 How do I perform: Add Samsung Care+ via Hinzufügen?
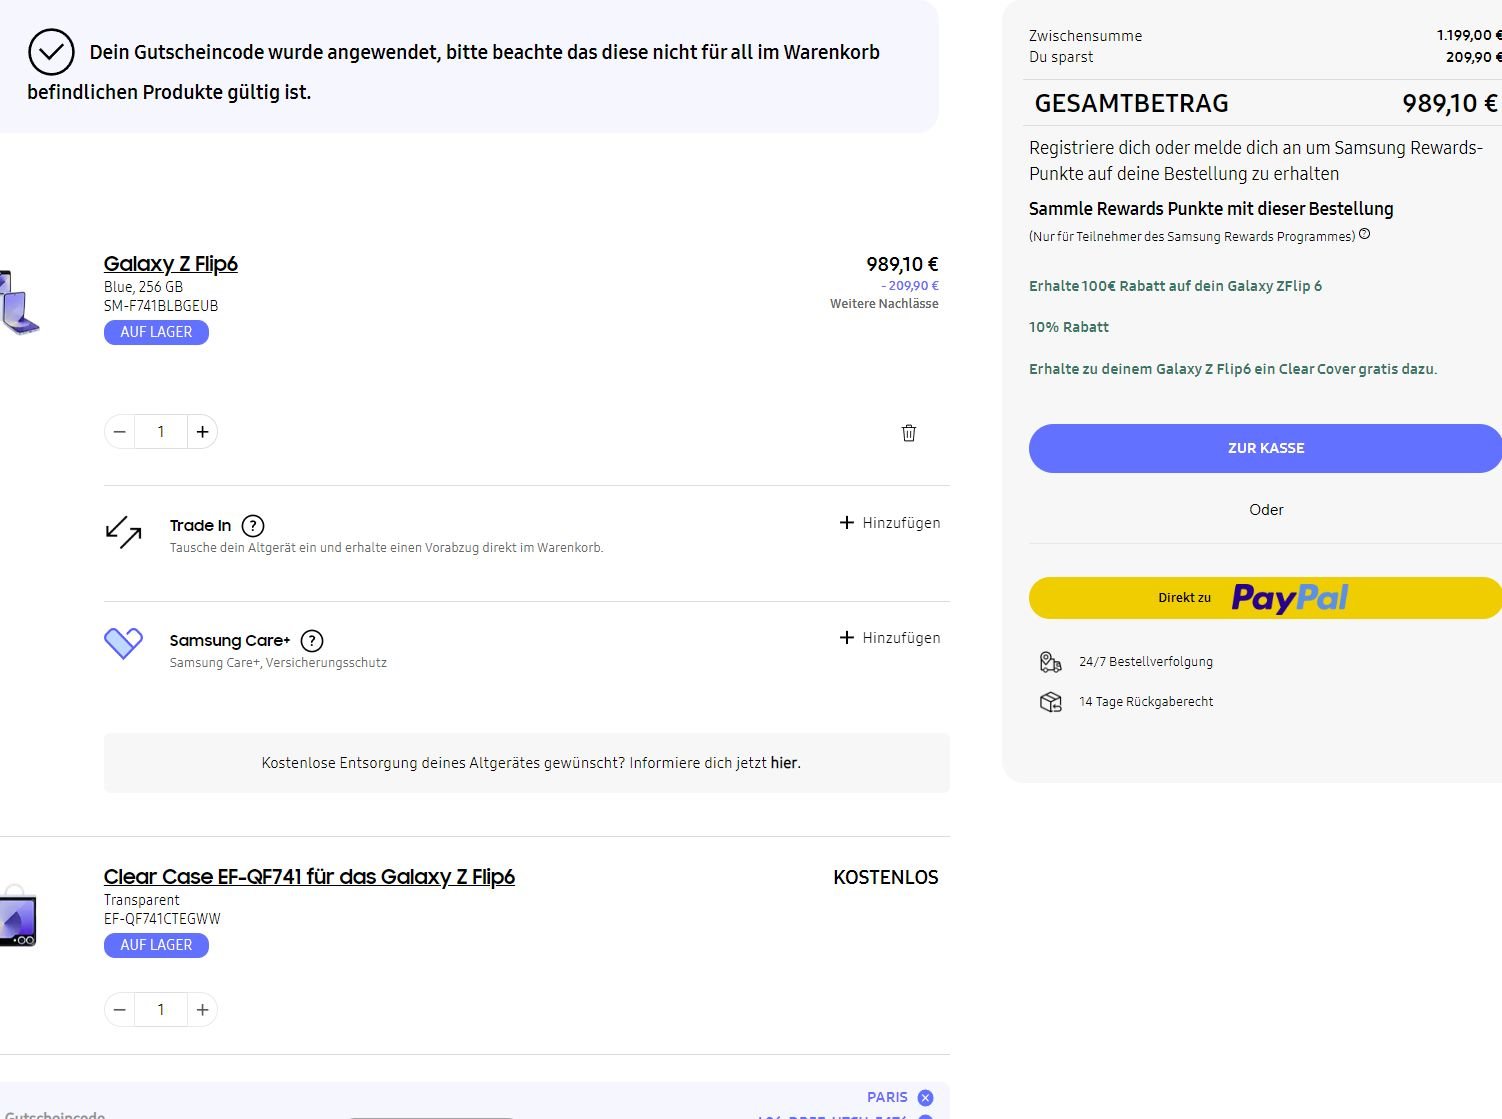coord(890,638)
